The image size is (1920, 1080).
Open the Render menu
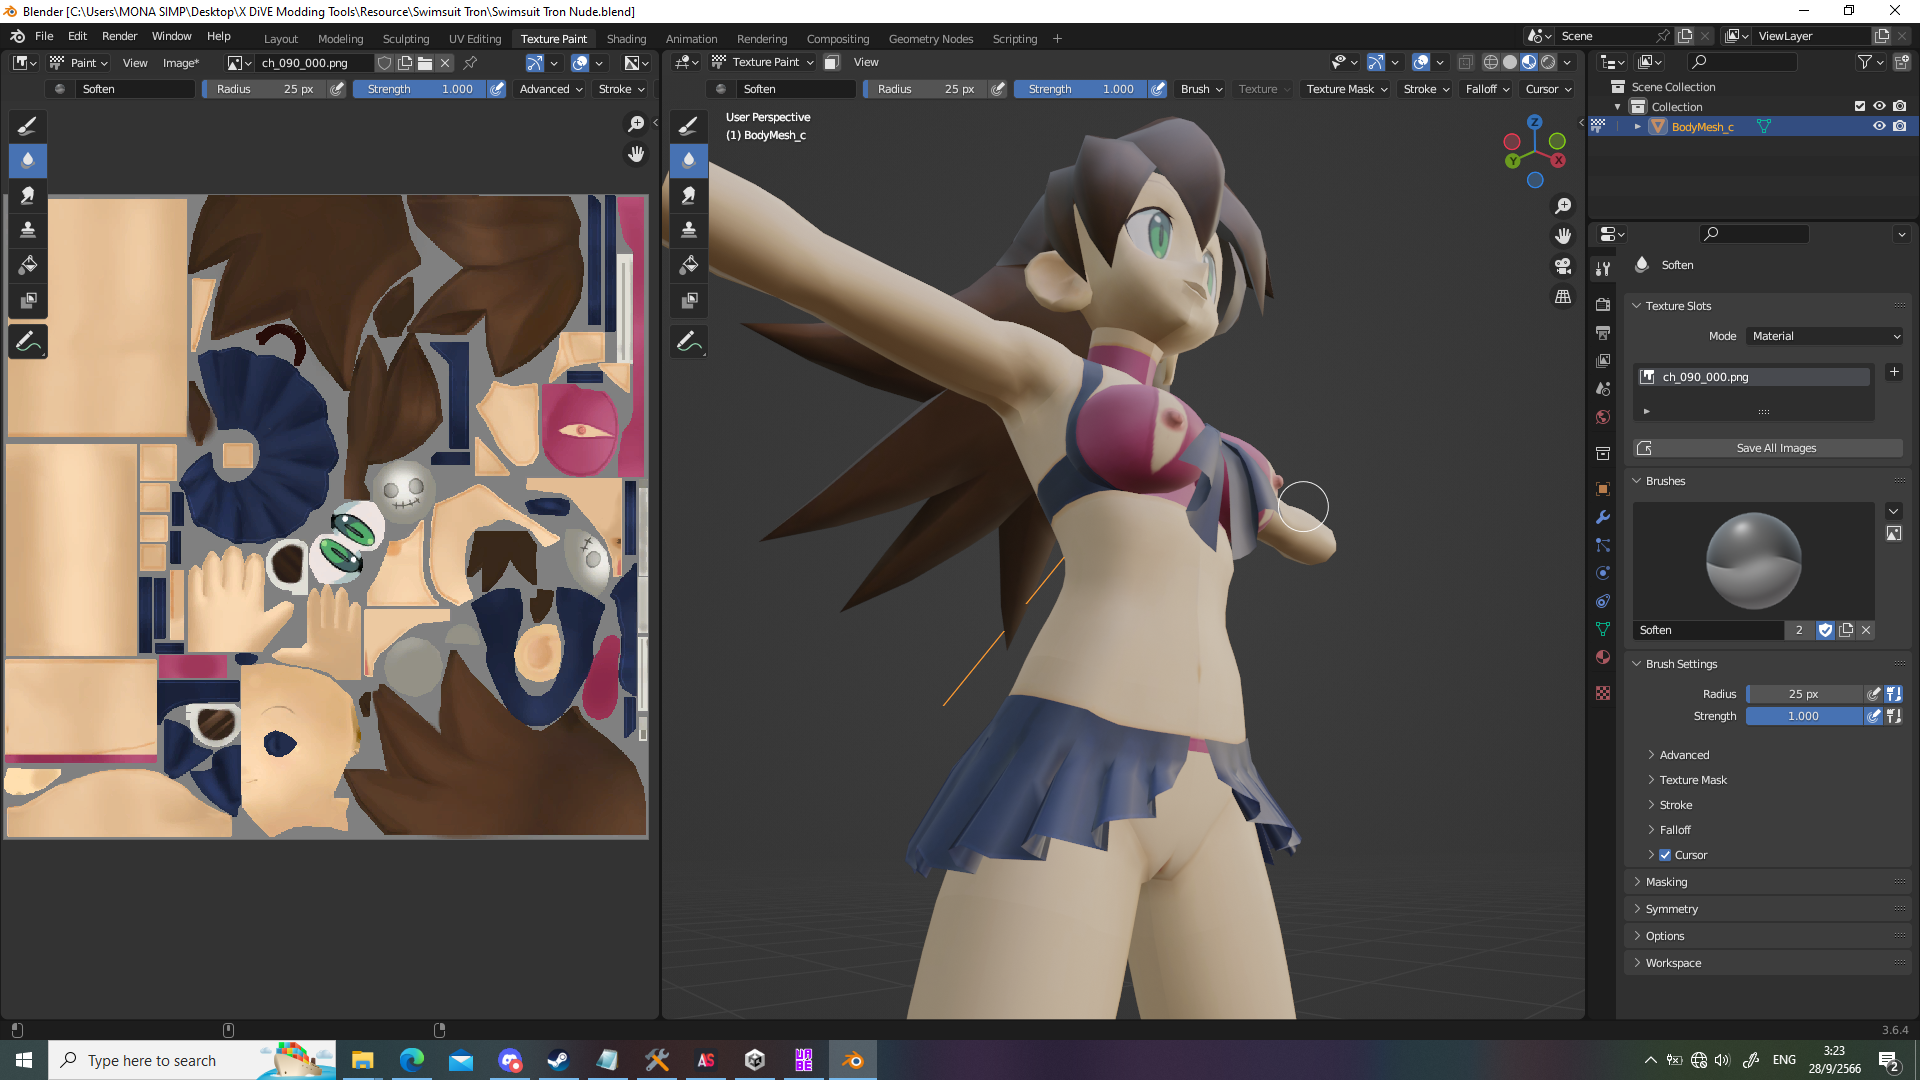[x=119, y=36]
